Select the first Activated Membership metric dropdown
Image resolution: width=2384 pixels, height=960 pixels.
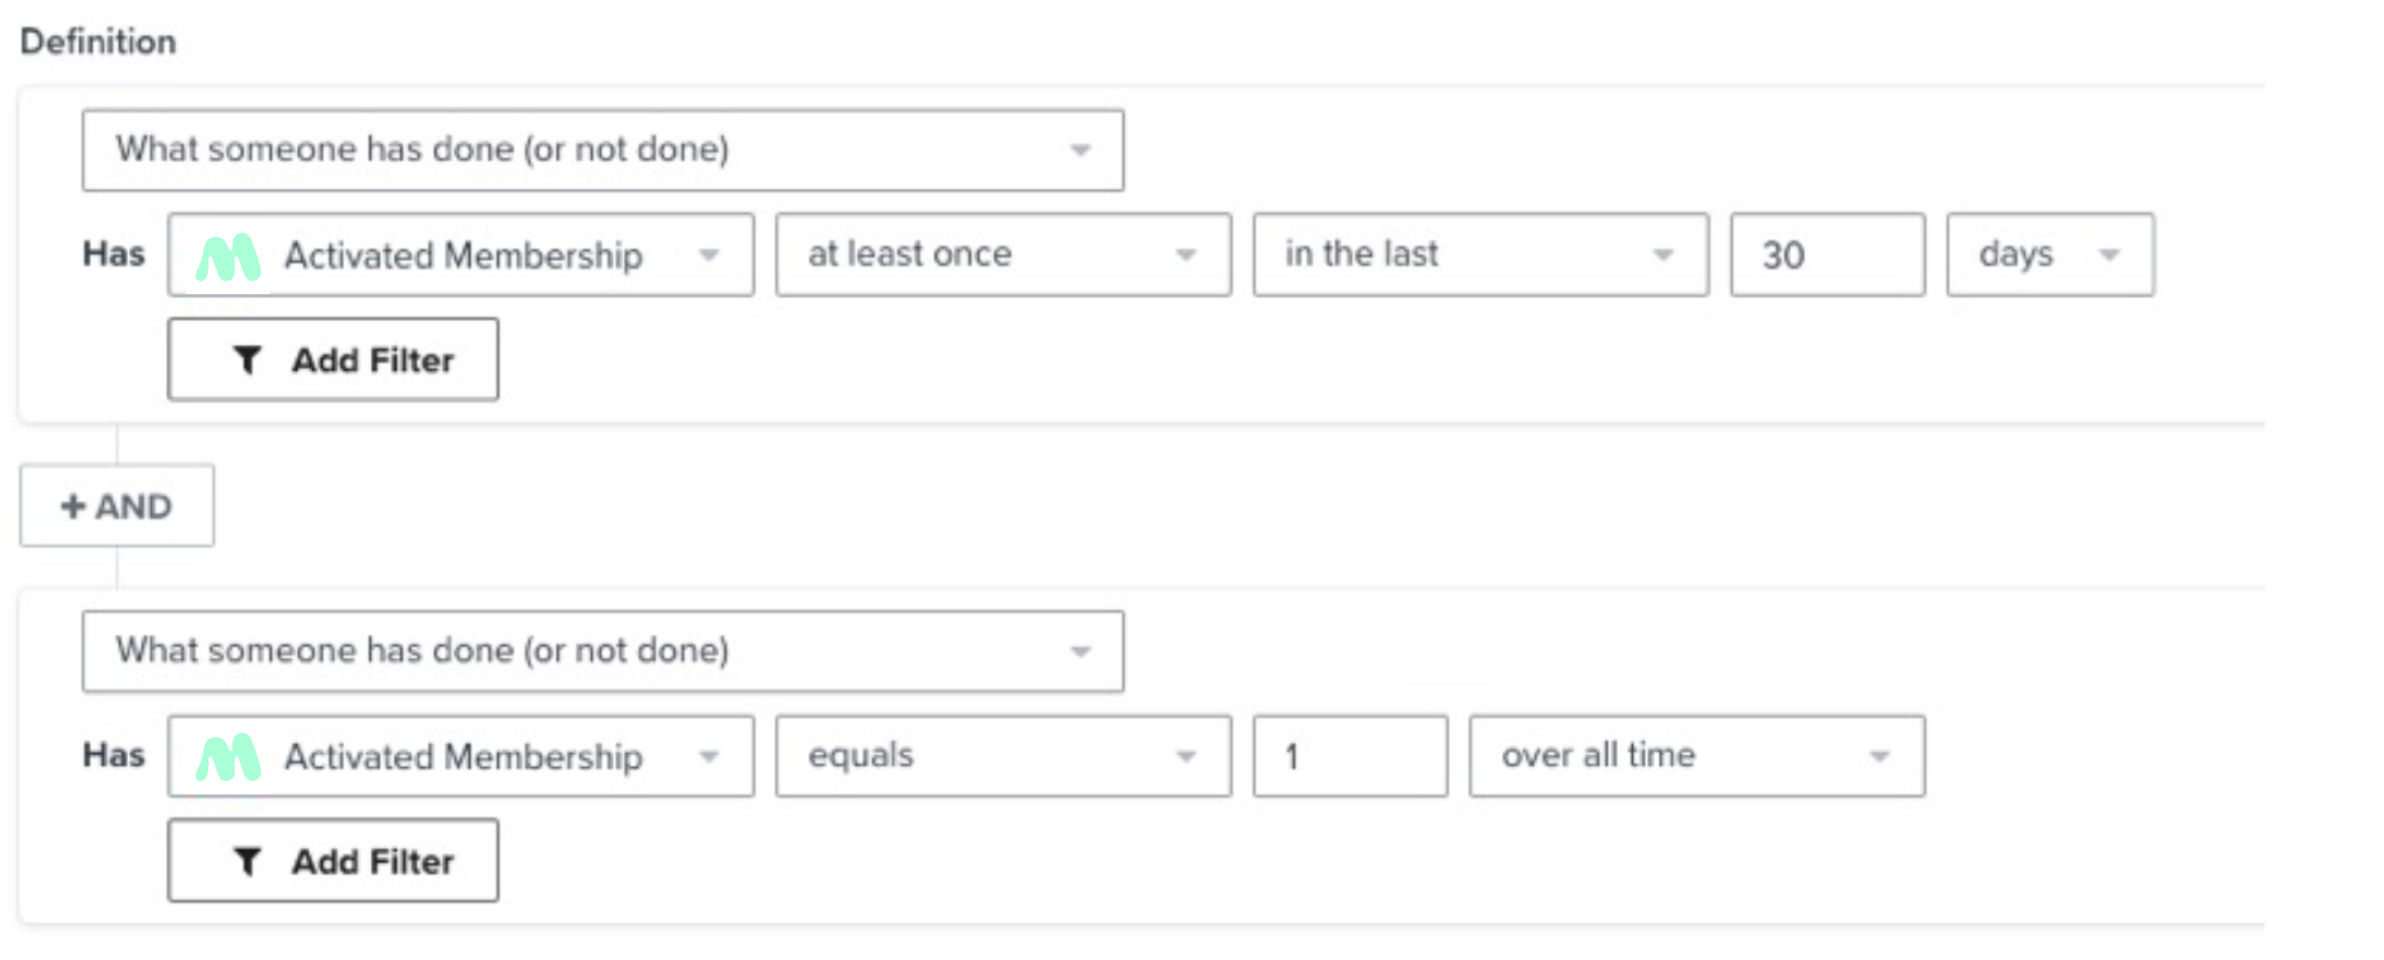pos(461,255)
